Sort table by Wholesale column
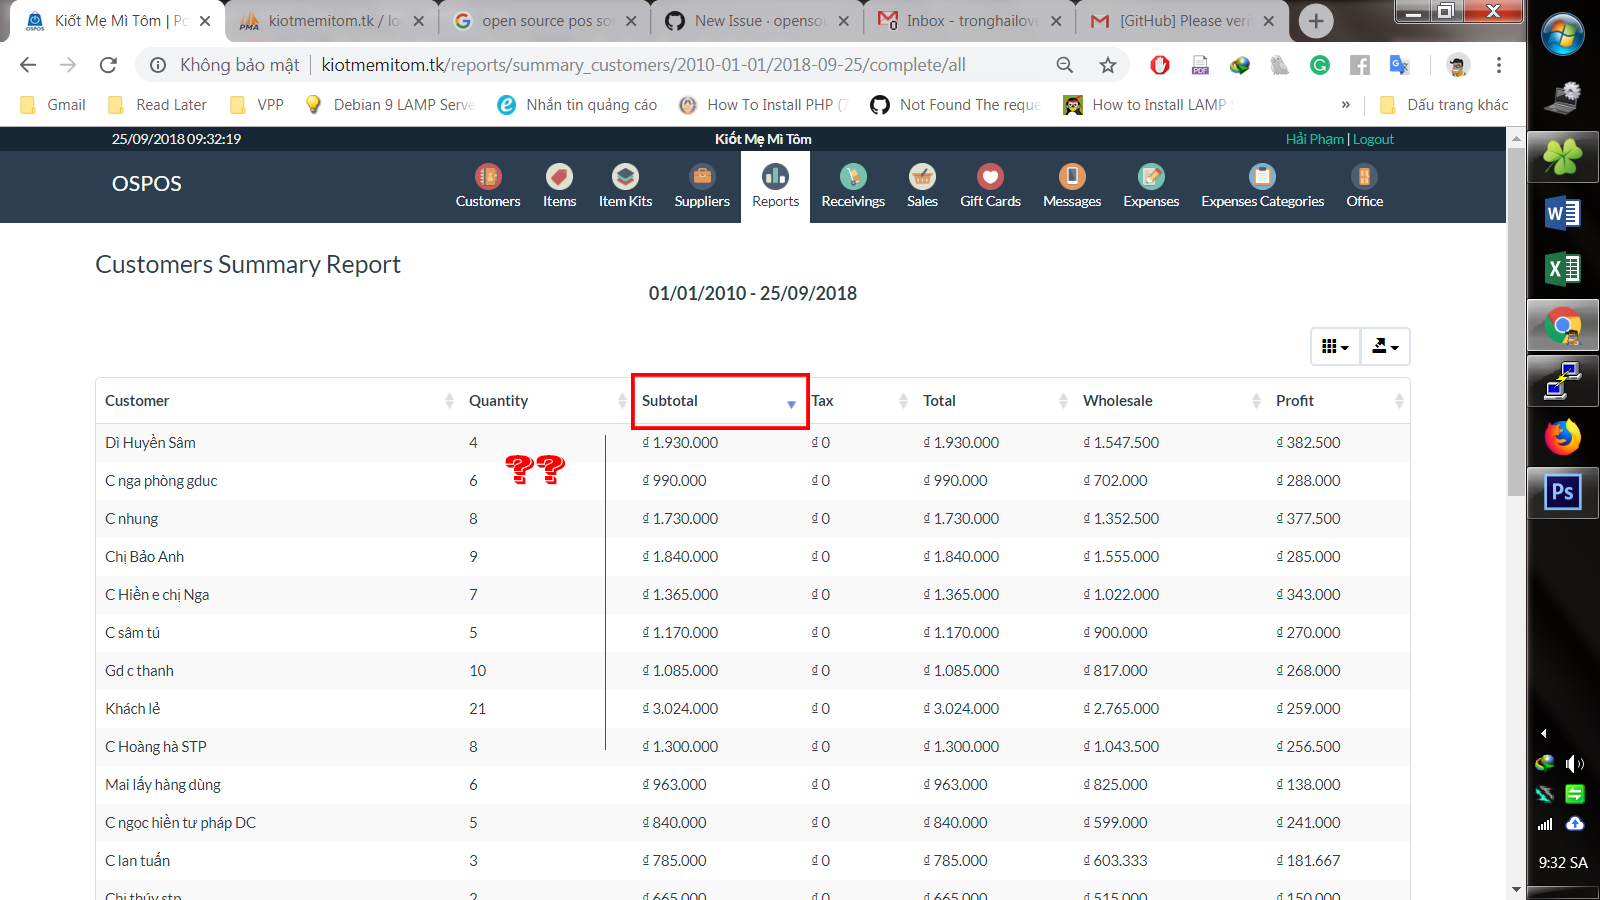This screenshot has height=900, width=1600. click(x=1170, y=400)
